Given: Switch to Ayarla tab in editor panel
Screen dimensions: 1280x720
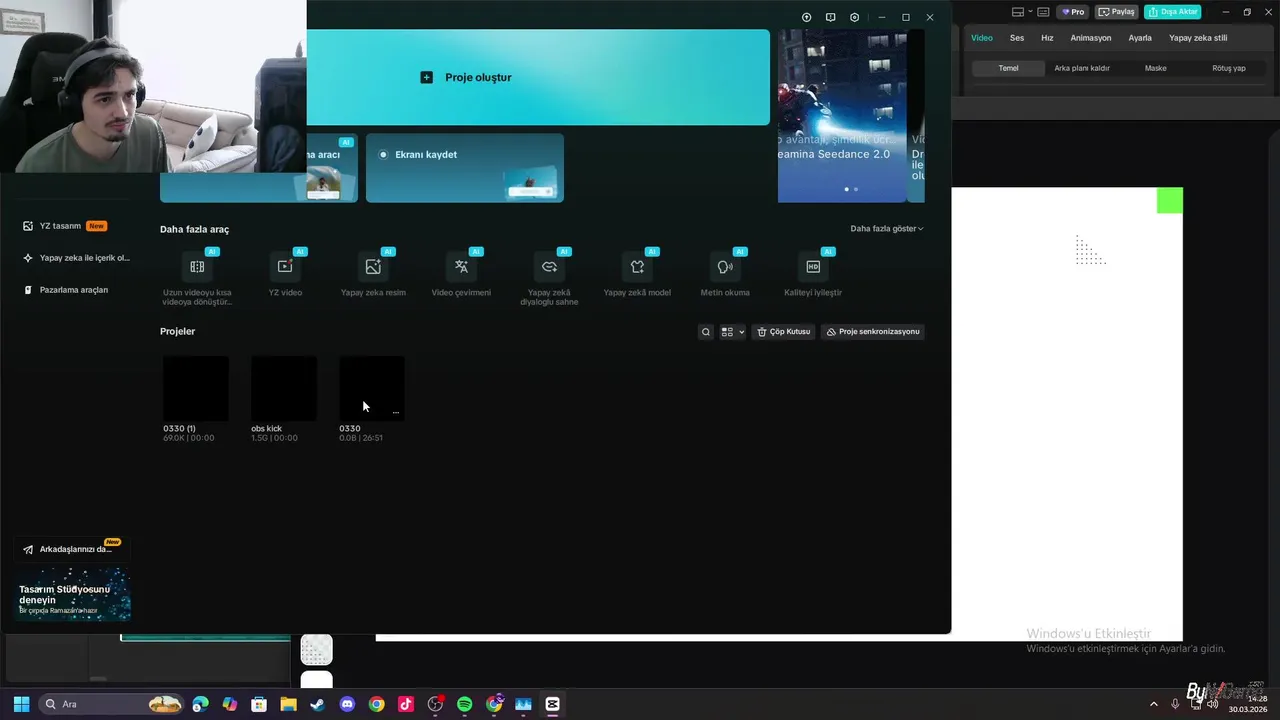Looking at the screenshot, I should (1140, 38).
